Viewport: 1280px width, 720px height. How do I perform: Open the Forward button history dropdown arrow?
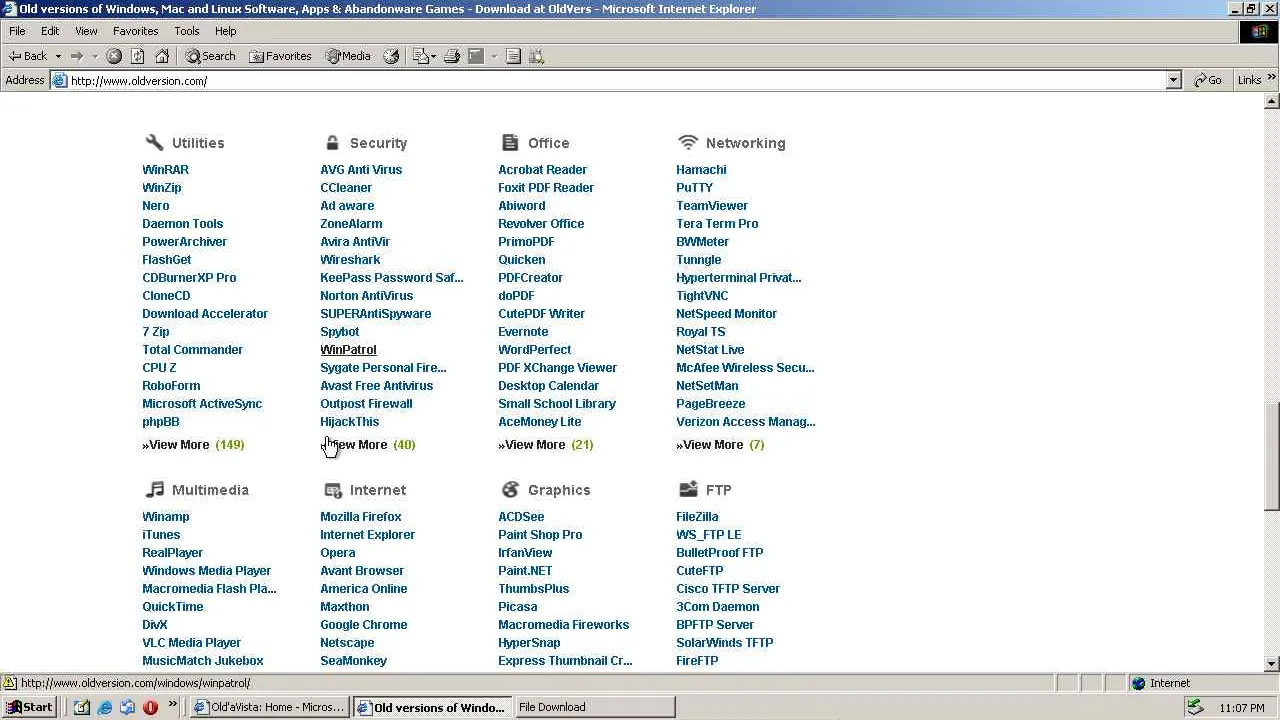click(x=95, y=56)
